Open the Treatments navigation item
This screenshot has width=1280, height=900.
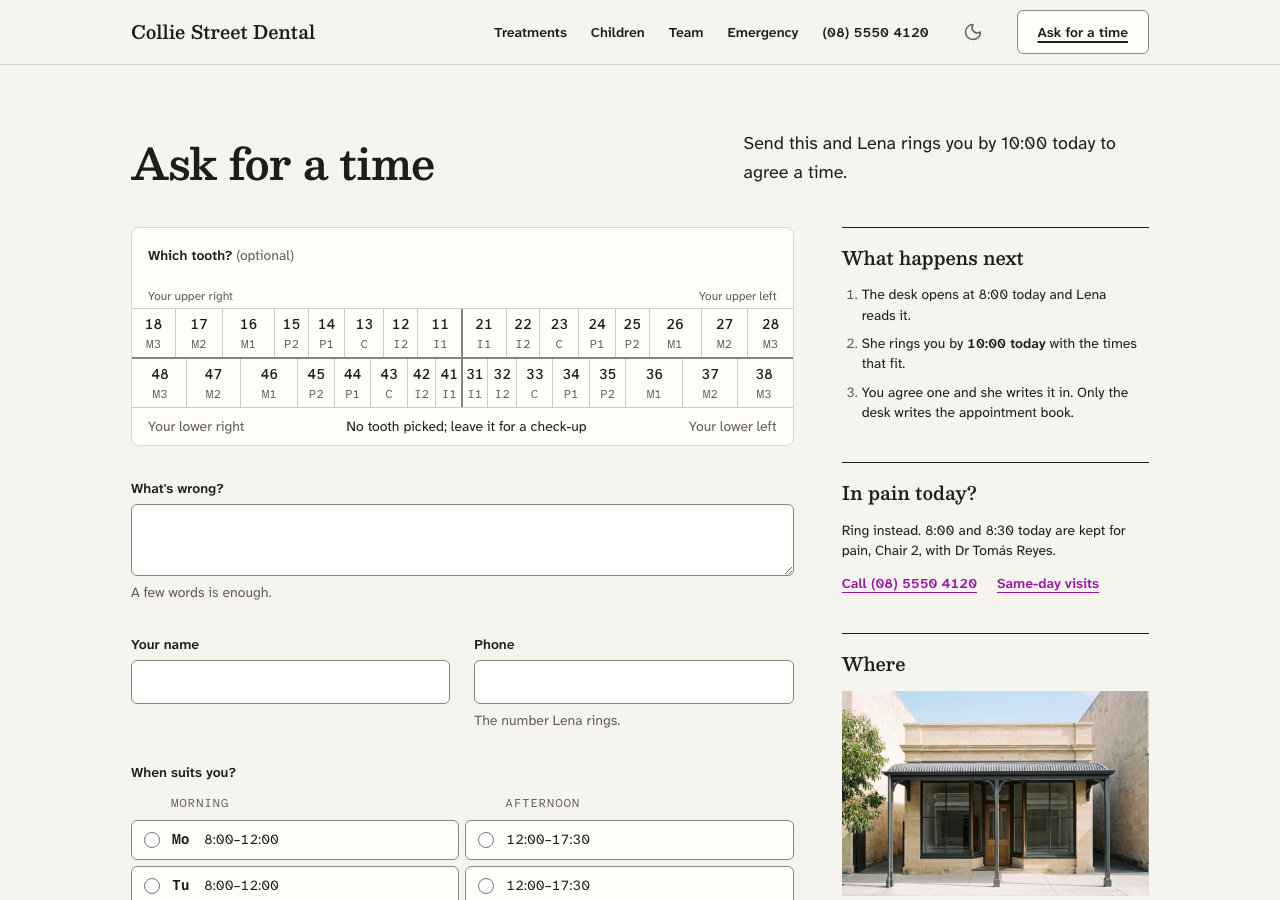pos(530,32)
